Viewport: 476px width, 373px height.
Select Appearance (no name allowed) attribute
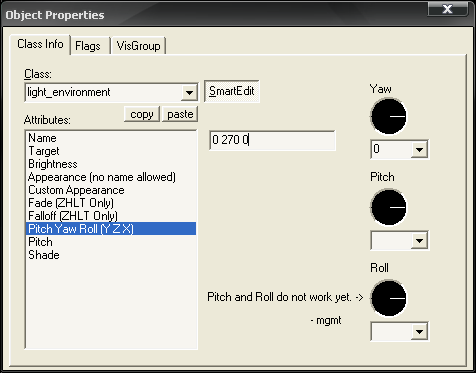(x=111, y=177)
